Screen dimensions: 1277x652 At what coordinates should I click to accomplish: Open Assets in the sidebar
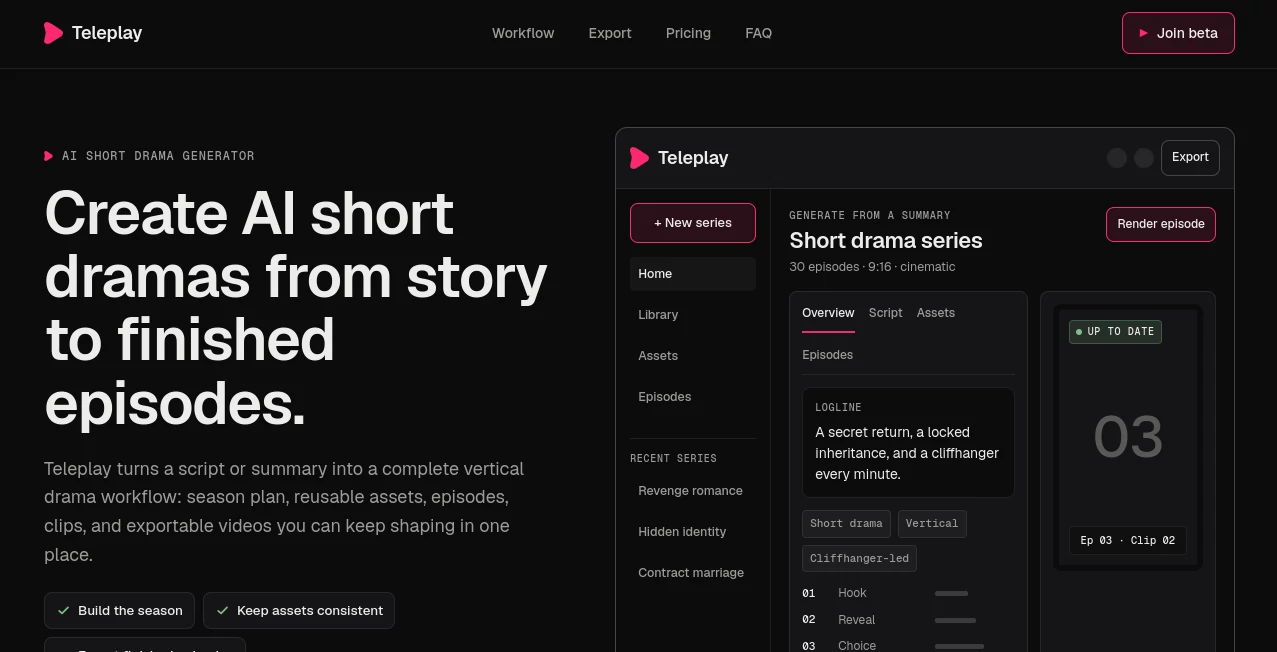point(693,356)
